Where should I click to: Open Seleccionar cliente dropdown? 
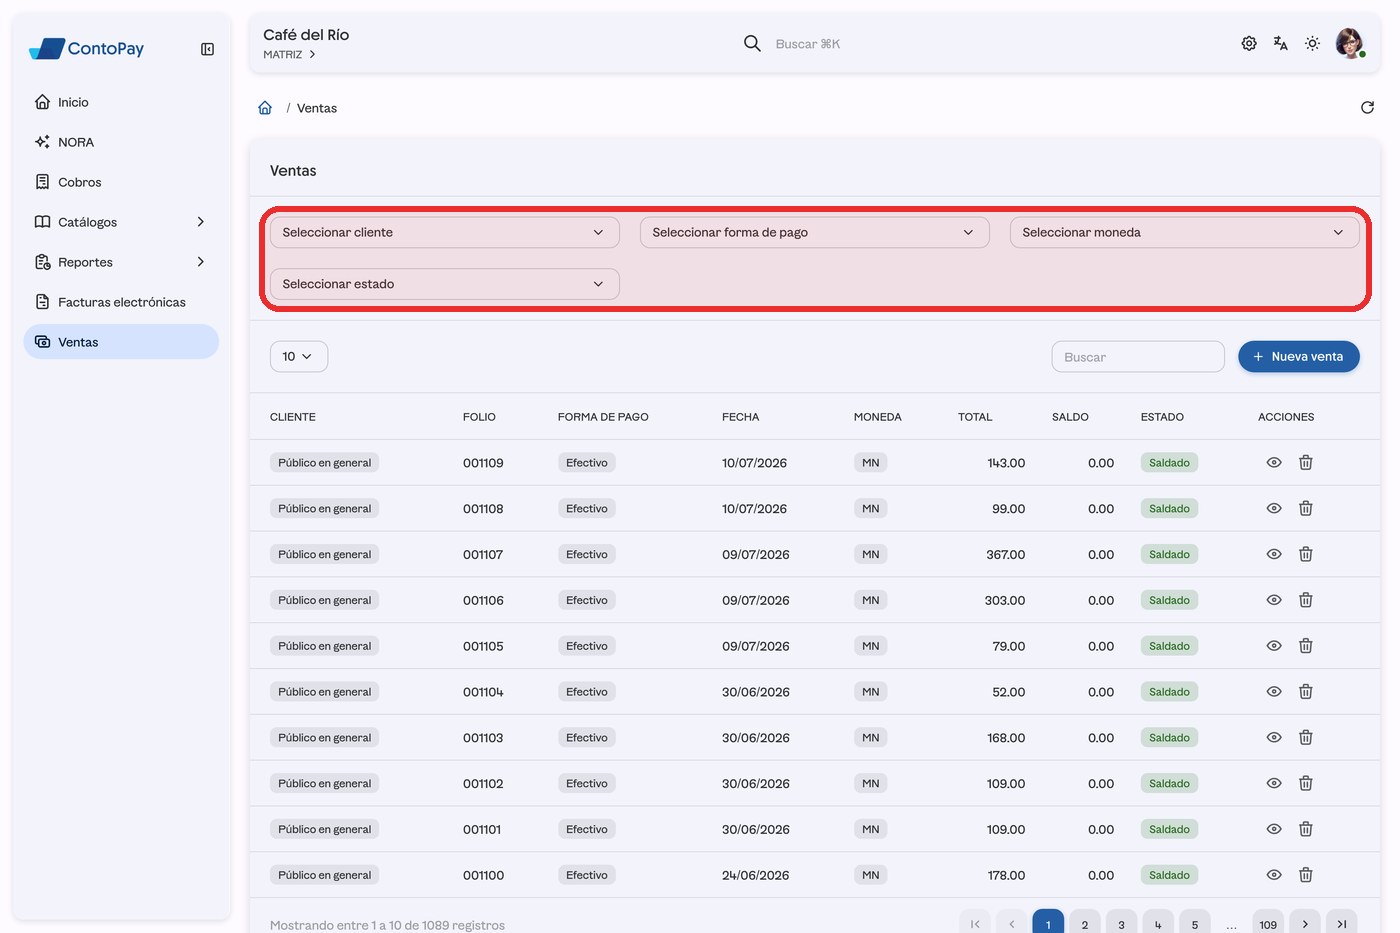444,232
